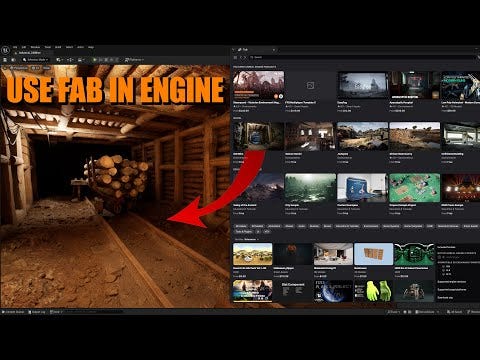Open the neon green gloves asset thumbnail

[374, 291]
